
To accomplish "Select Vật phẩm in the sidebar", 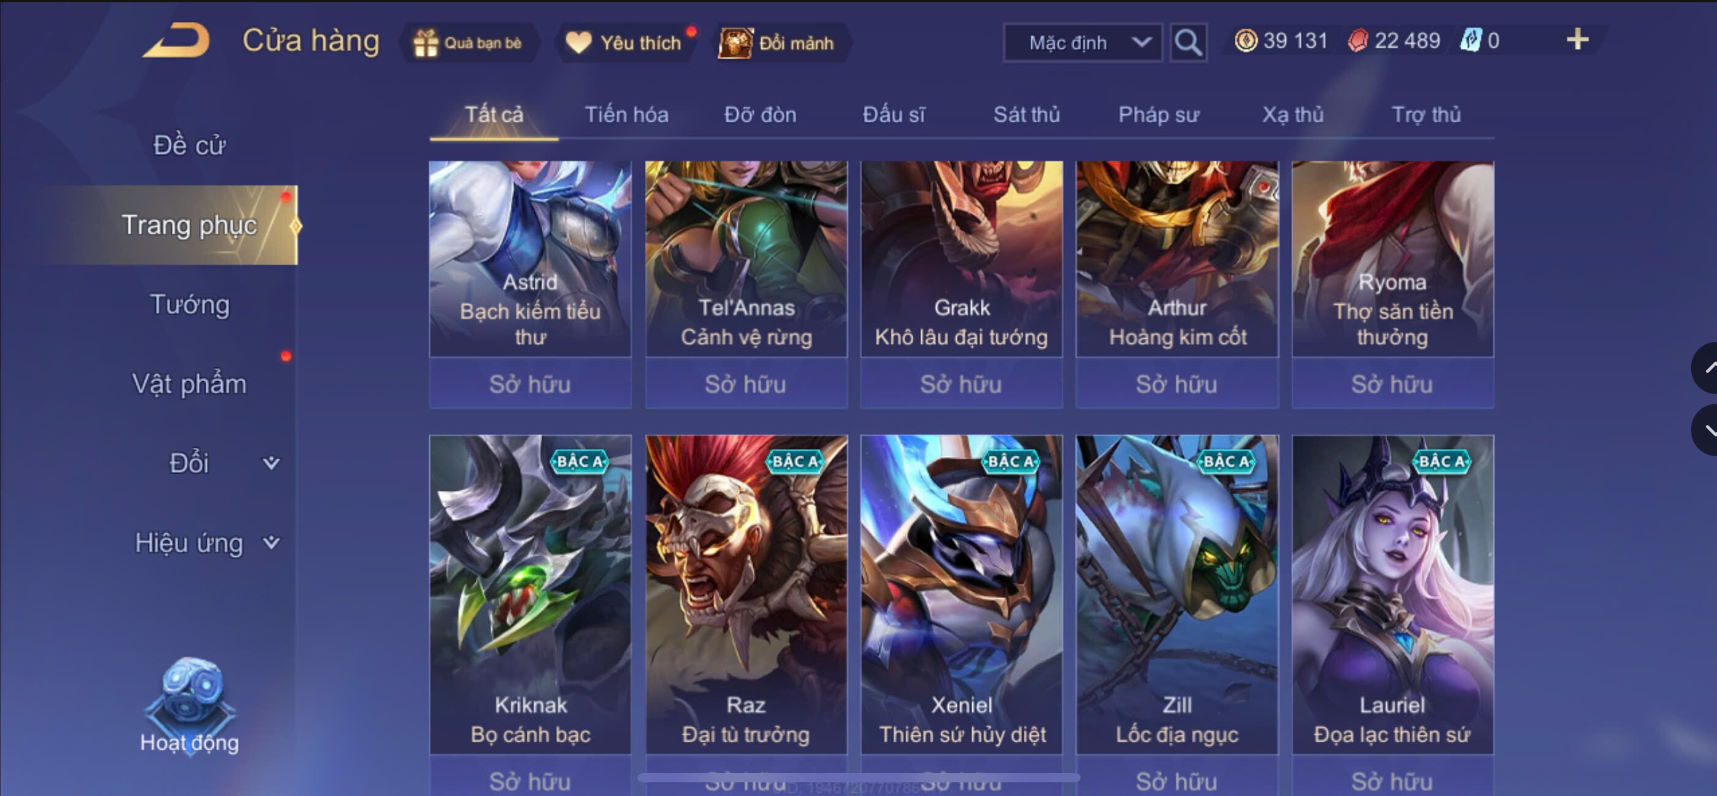I will click(x=189, y=384).
